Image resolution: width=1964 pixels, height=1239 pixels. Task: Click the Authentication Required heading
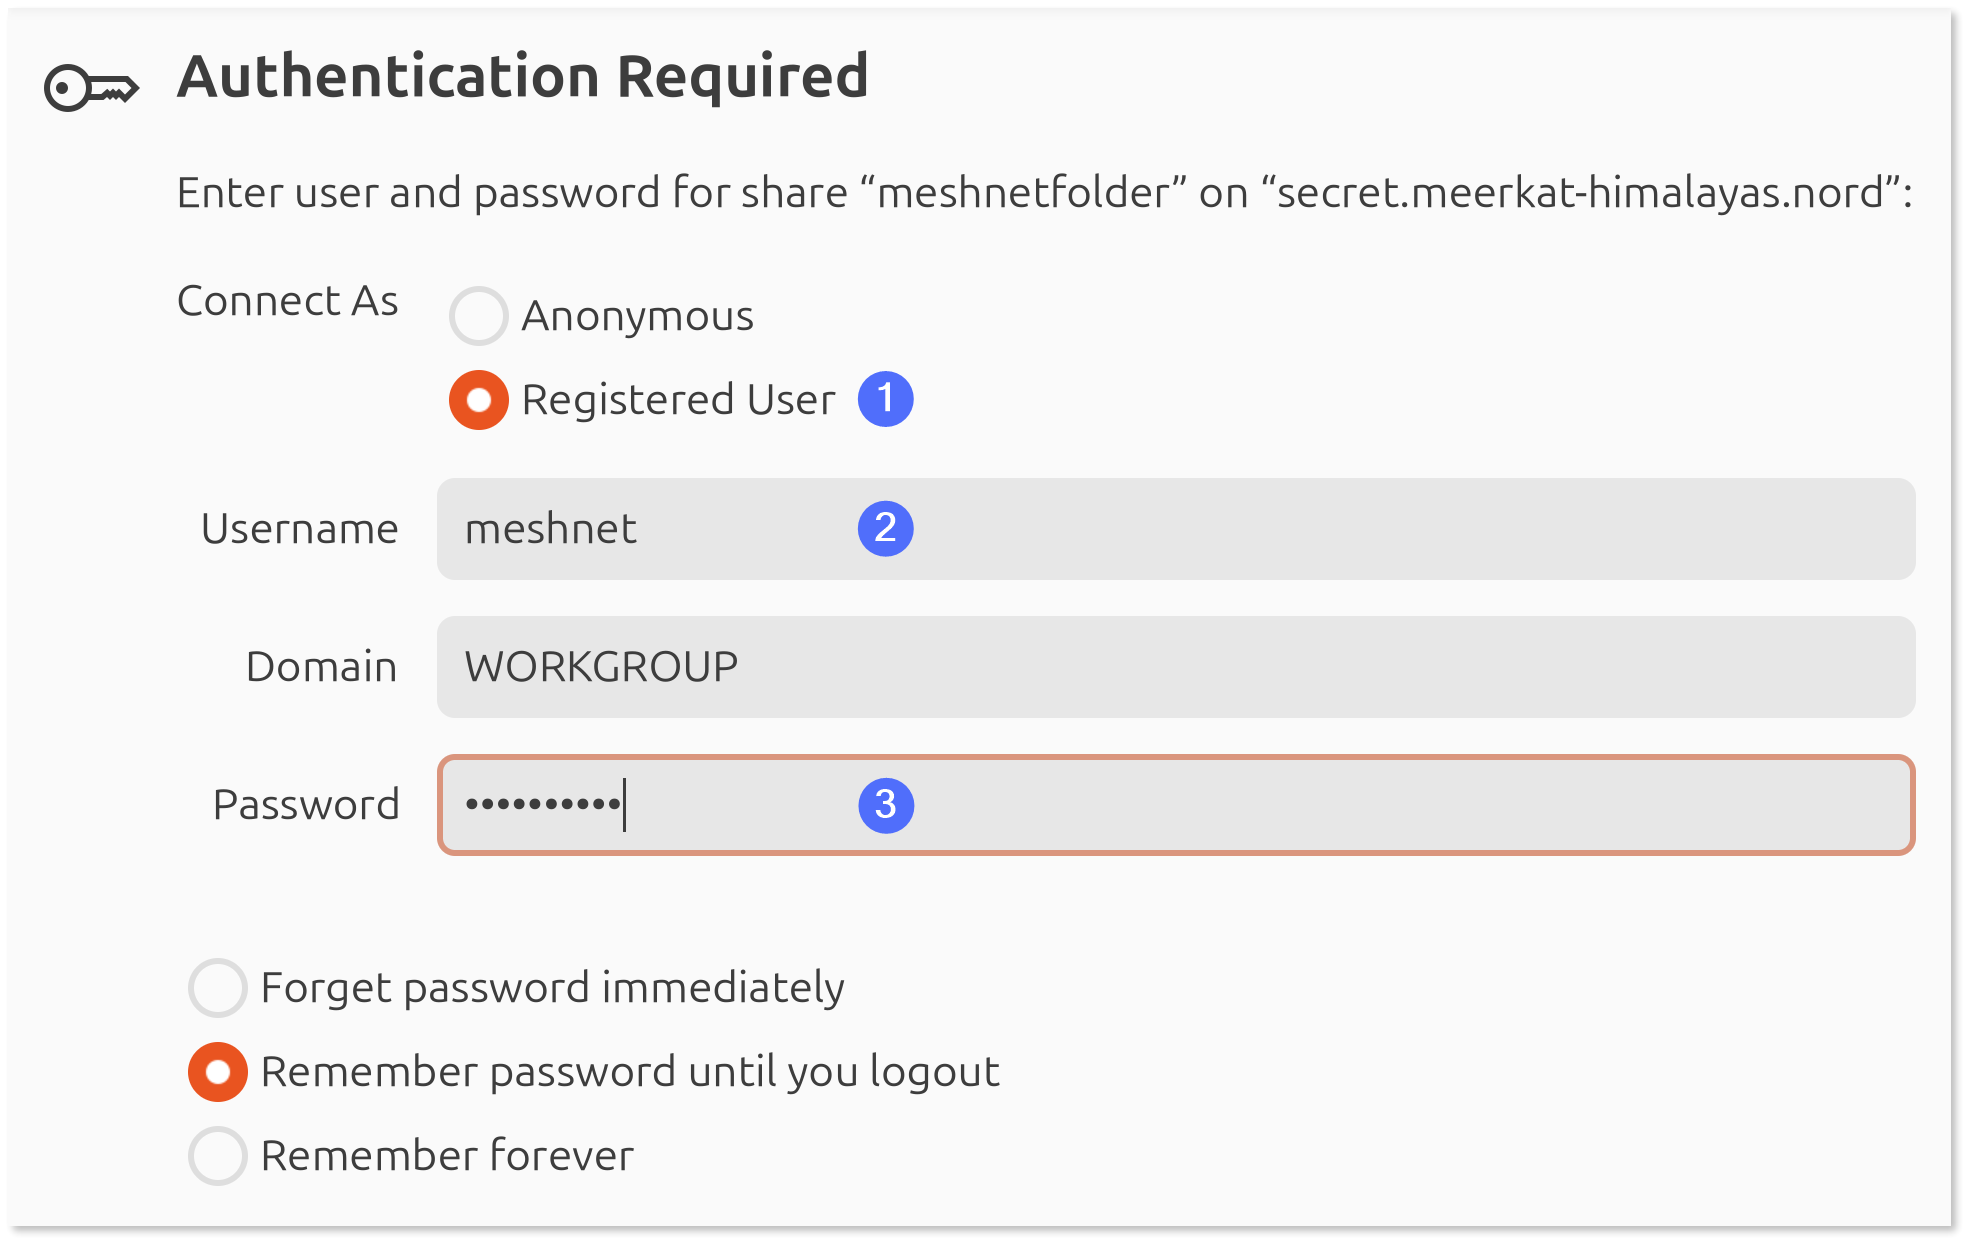[x=522, y=77]
